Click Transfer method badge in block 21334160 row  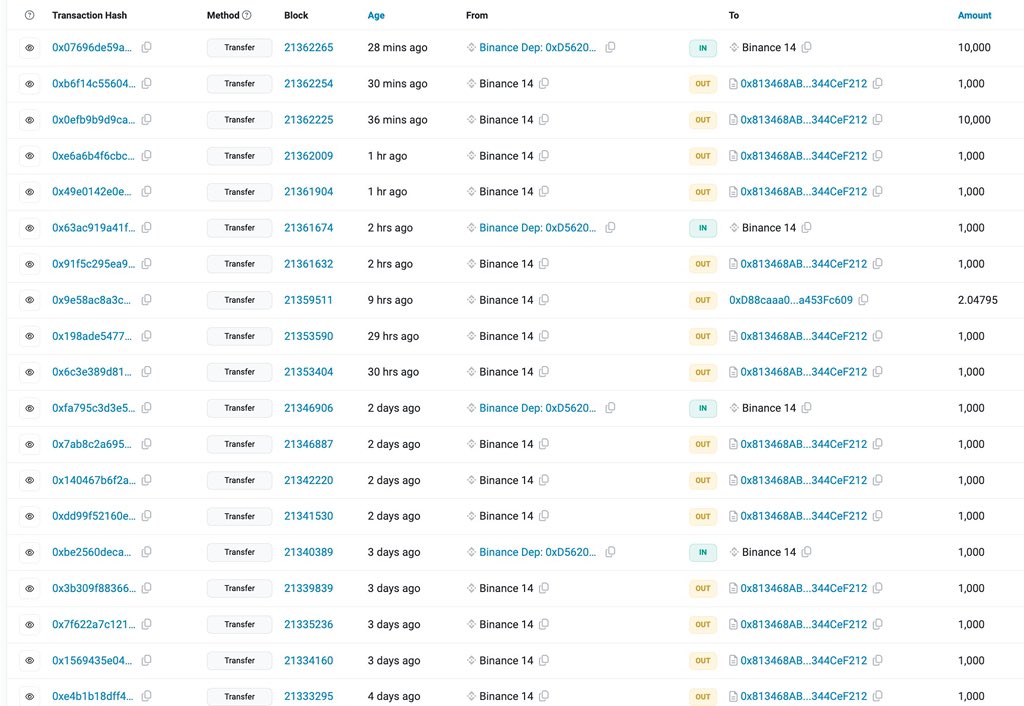pyautogui.click(x=240, y=660)
